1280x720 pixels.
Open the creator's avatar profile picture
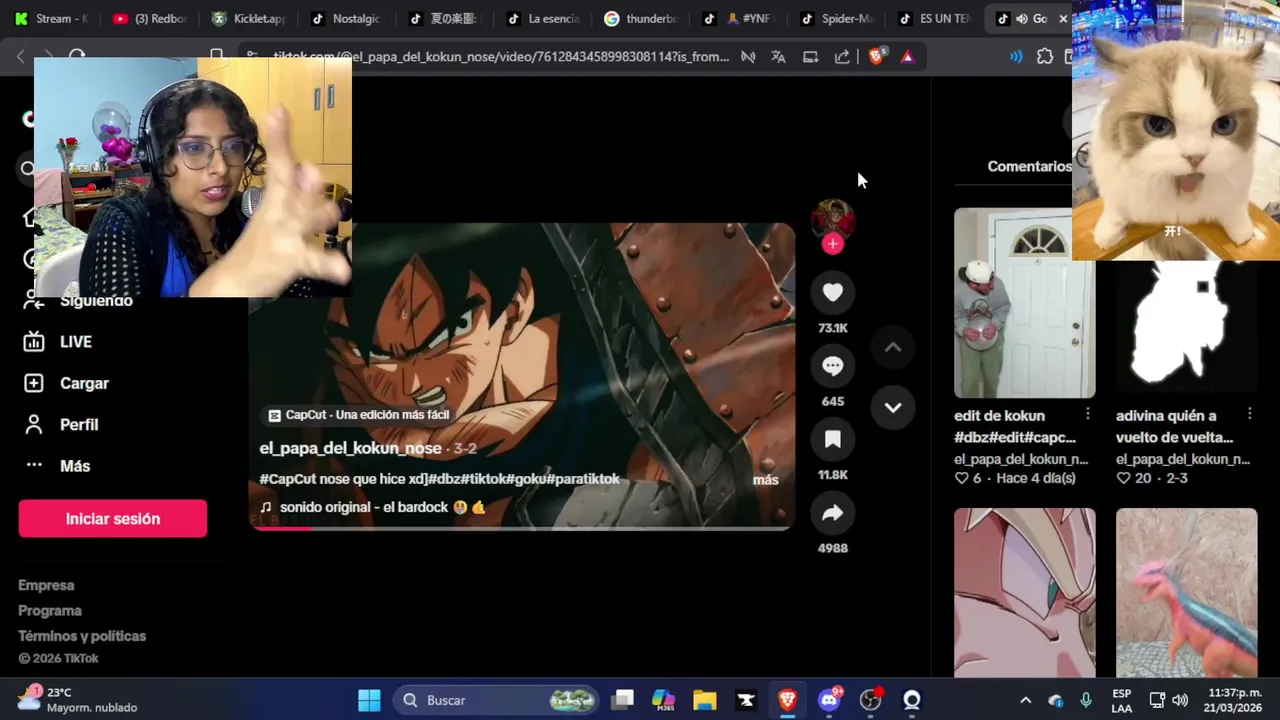tap(833, 218)
